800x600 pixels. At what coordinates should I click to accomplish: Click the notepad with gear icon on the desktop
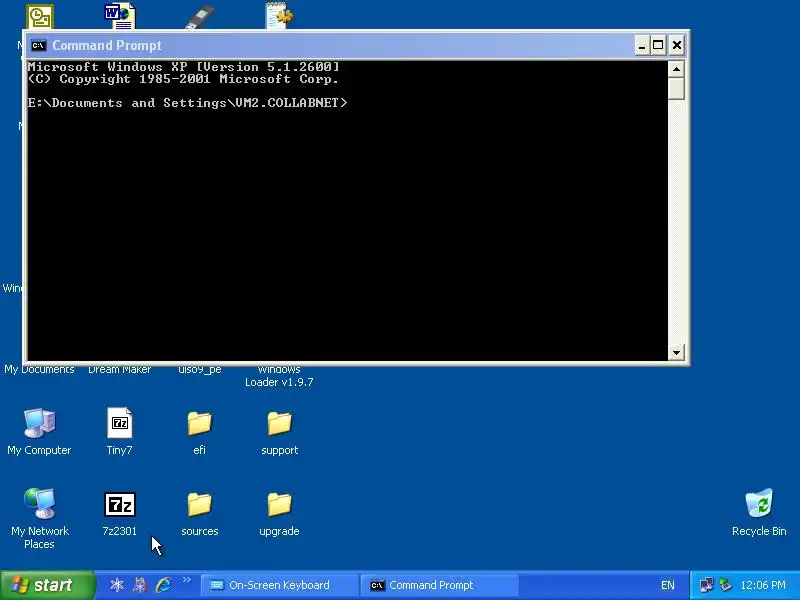(x=279, y=15)
